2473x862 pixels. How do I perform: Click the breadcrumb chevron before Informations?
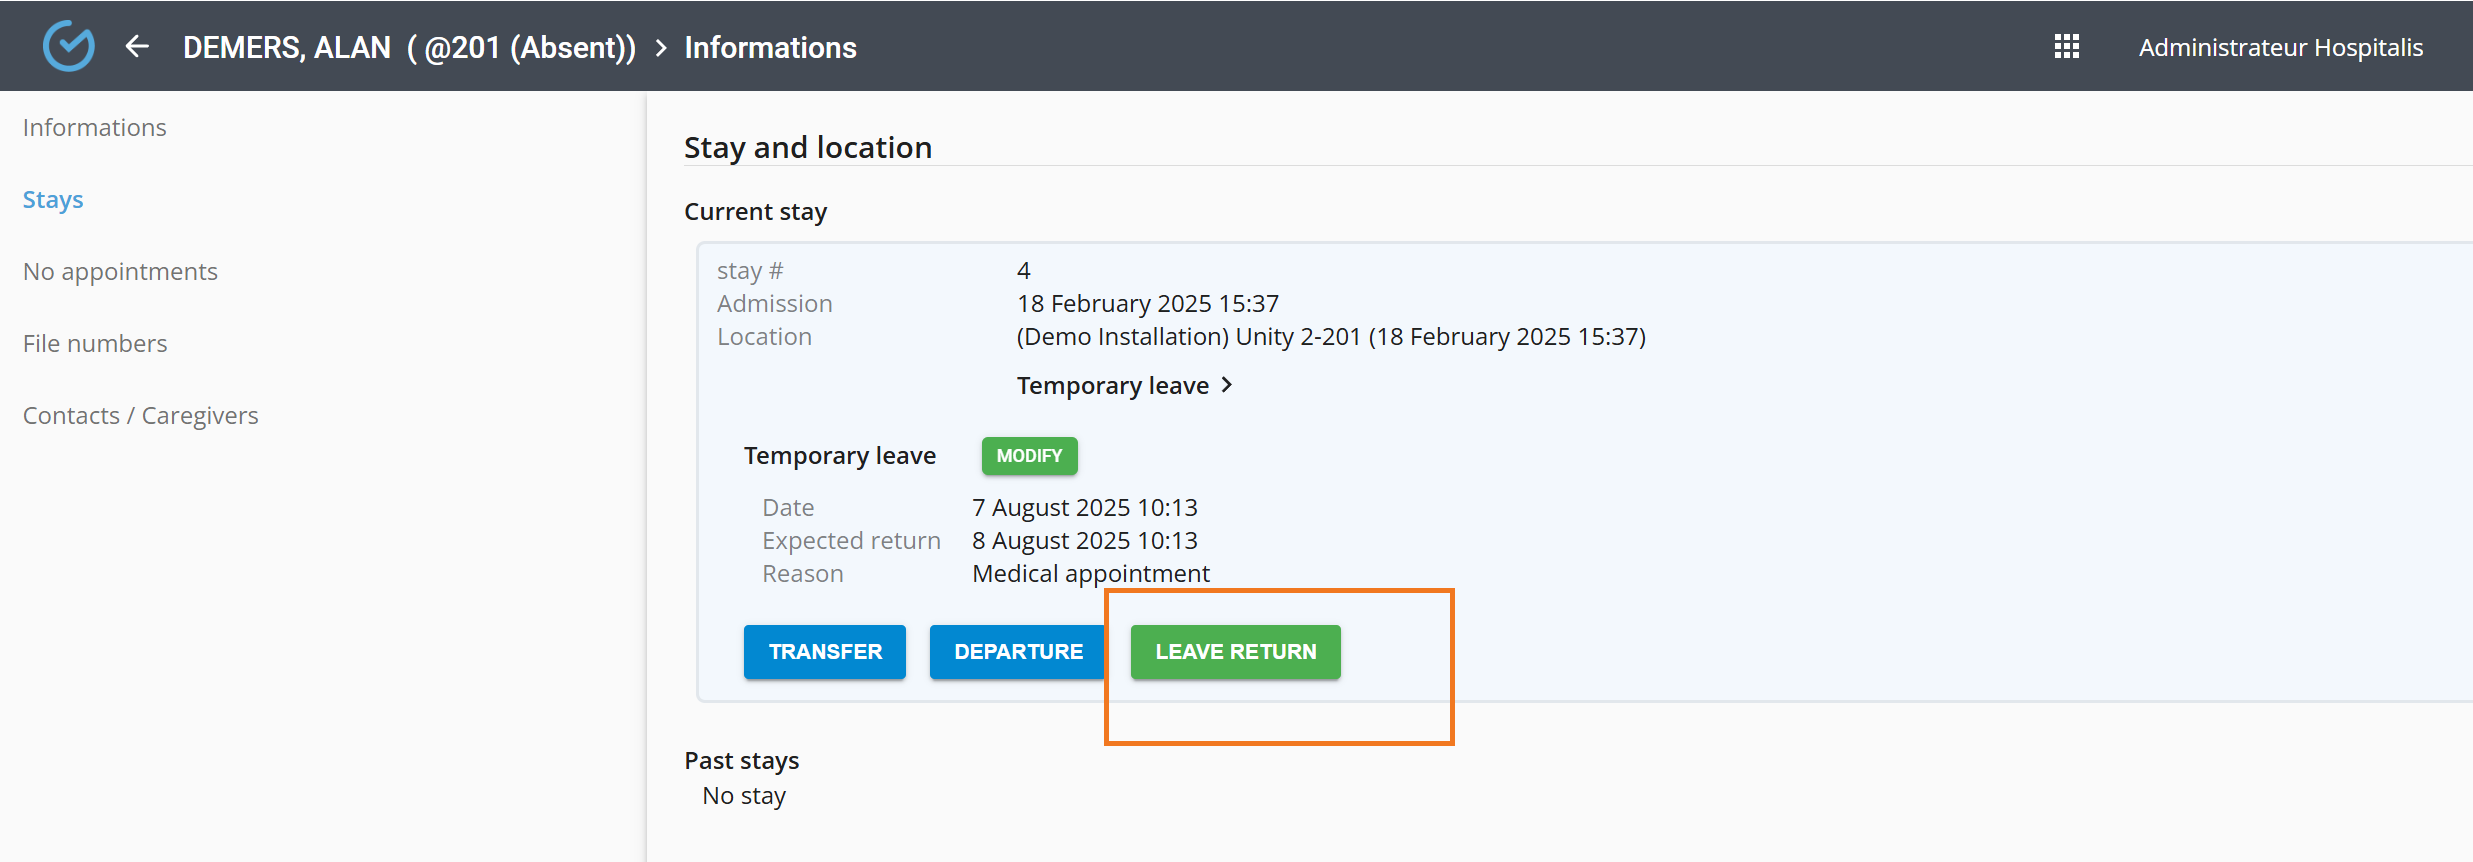click(661, 48)
